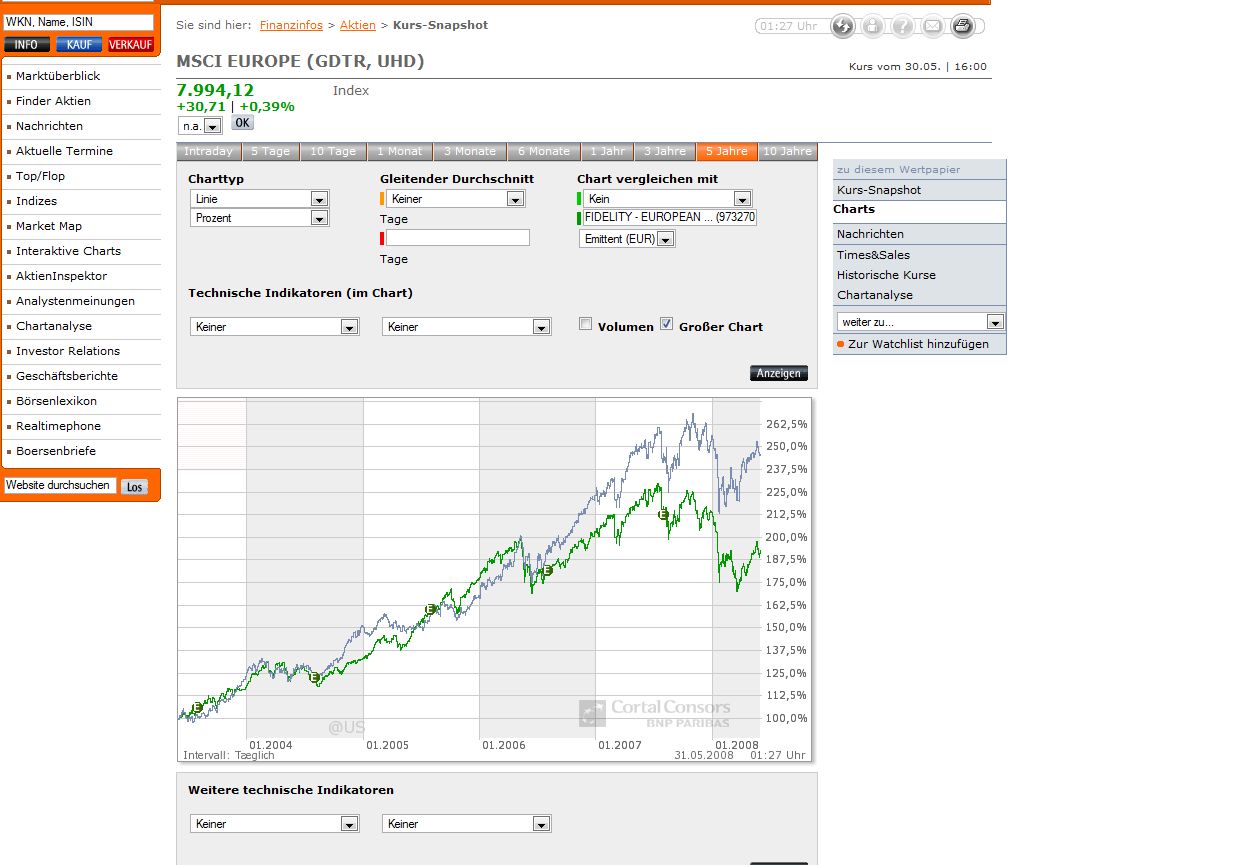Follow the Aktien breadcrumb link
Image resolution: width=1245 pixels, height=865 pixels.
coord(358,25)
